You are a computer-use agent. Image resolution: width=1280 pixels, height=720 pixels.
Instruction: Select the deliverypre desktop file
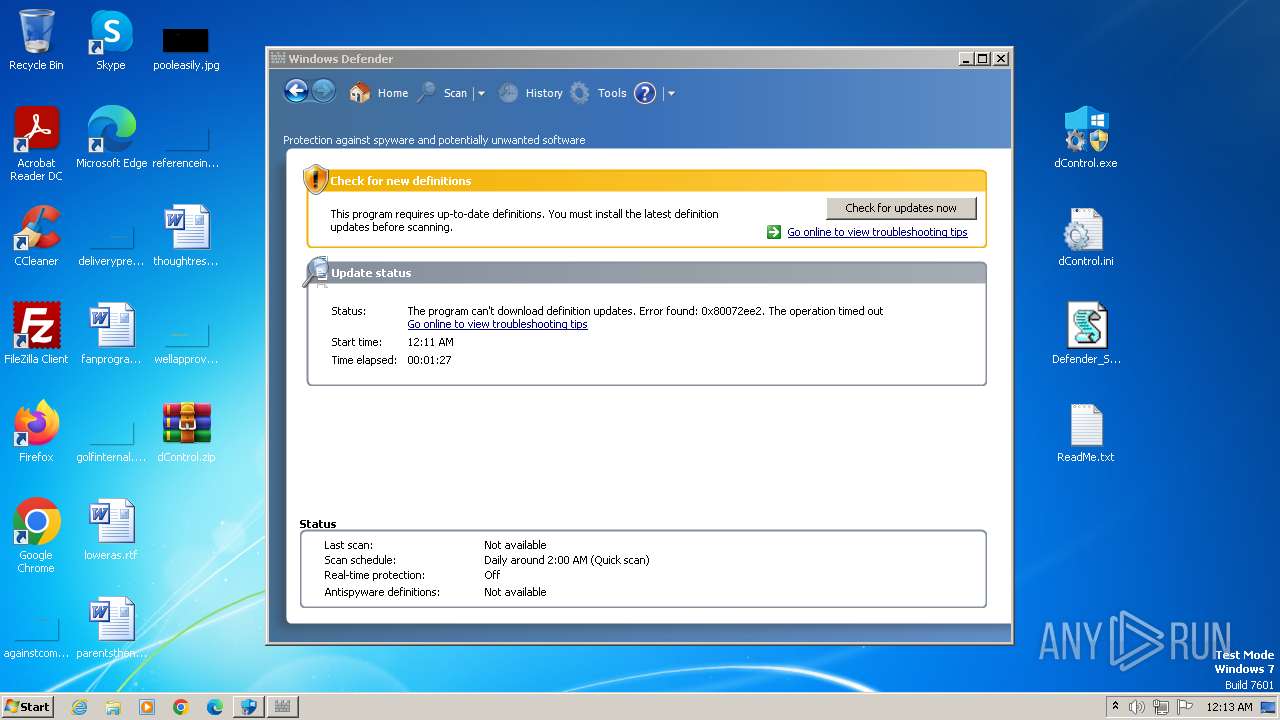tap(111, 243)
